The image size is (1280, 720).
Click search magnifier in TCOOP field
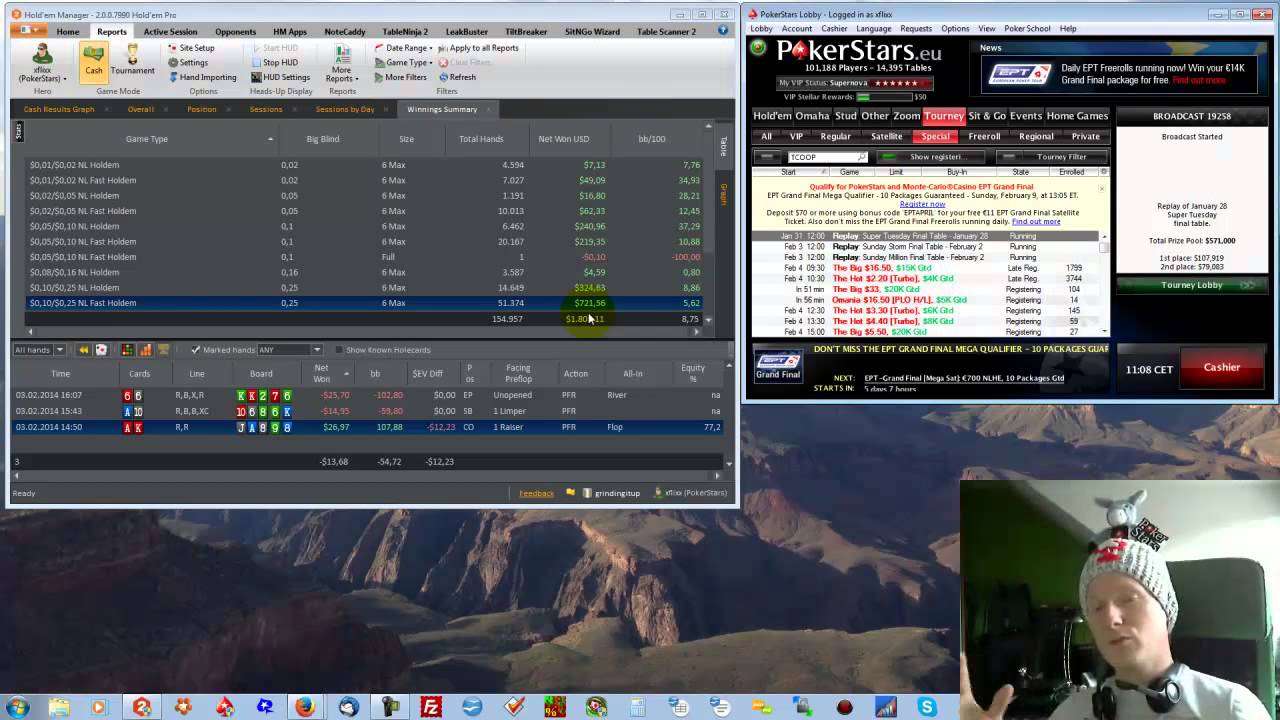[860, 157]
